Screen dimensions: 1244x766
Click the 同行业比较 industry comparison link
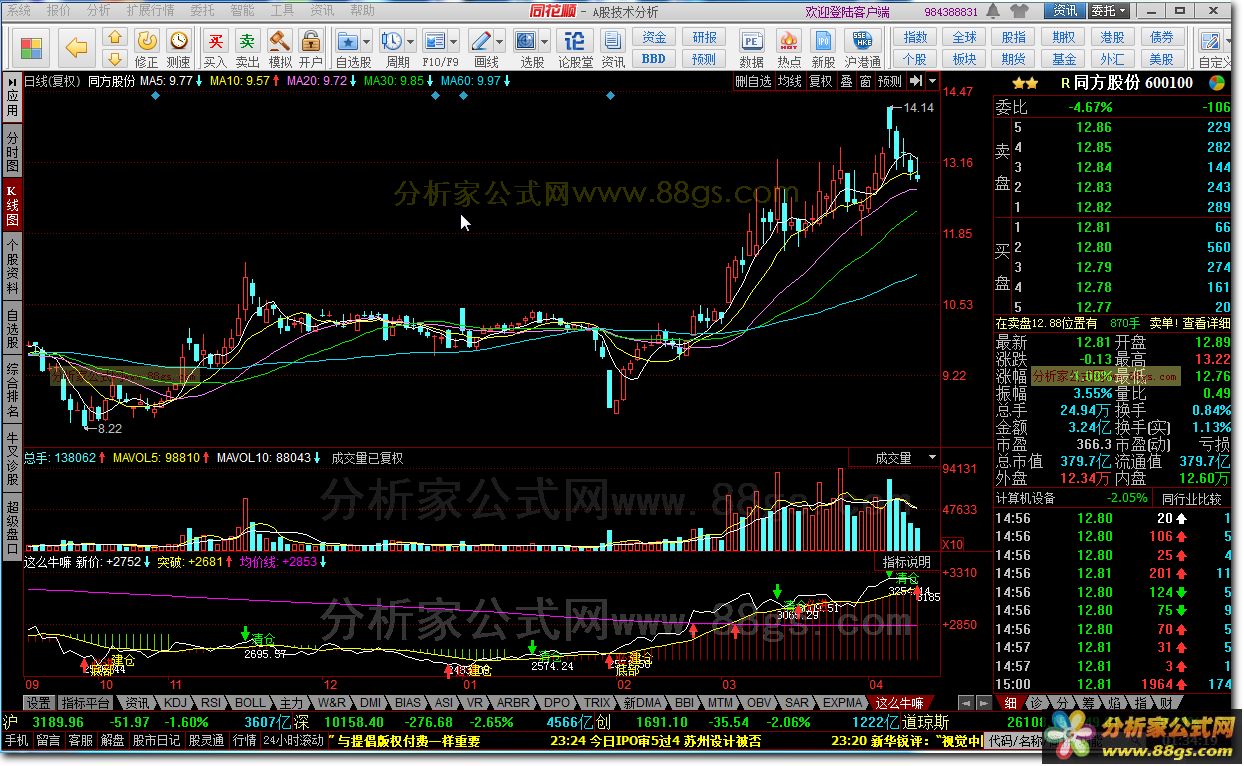pyautogui.click(x=1192, y=498)
